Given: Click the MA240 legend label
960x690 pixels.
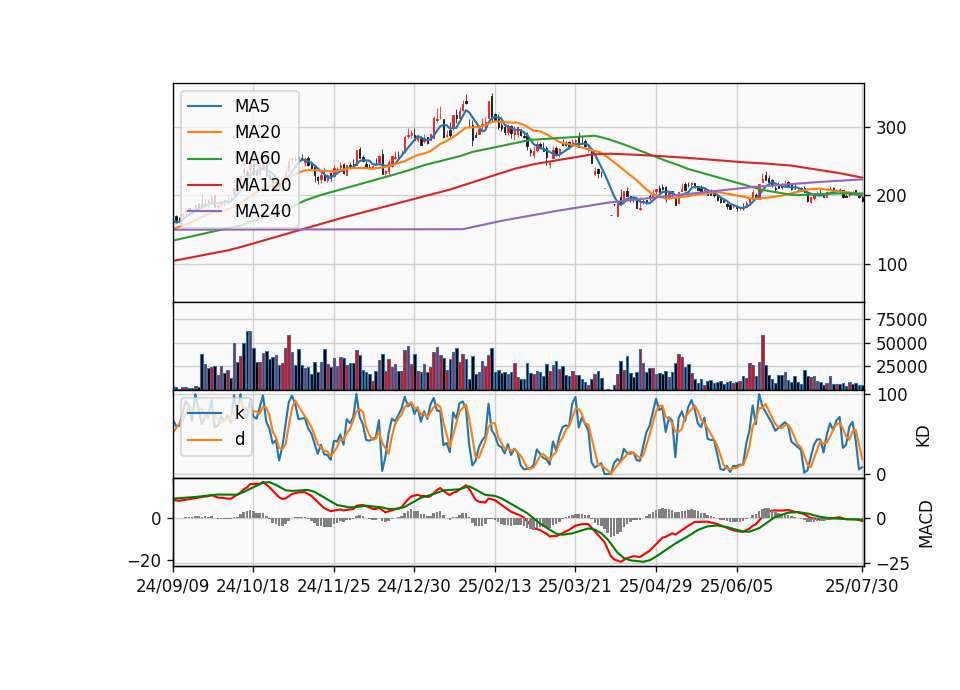Looking at the screenshot, I should point(263,211).
